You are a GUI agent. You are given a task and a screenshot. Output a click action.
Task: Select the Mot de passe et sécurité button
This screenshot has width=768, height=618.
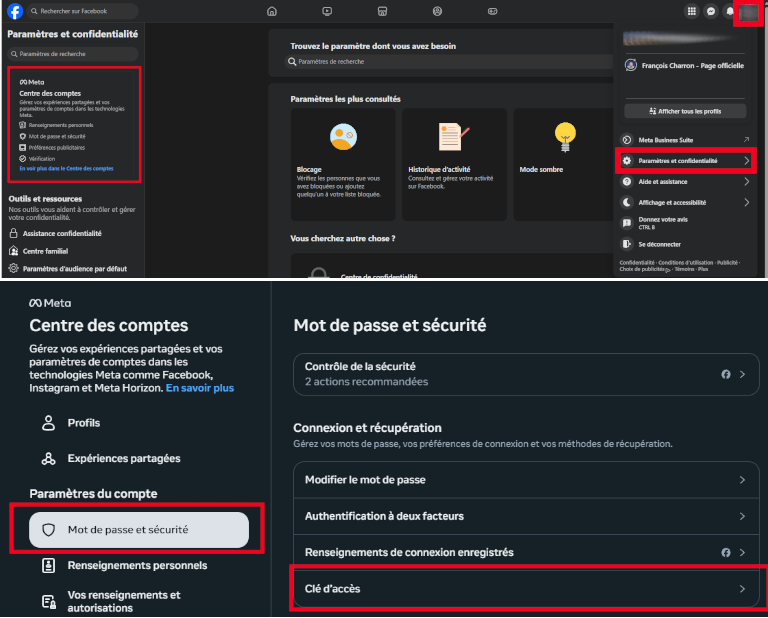(x=139, y=530)
